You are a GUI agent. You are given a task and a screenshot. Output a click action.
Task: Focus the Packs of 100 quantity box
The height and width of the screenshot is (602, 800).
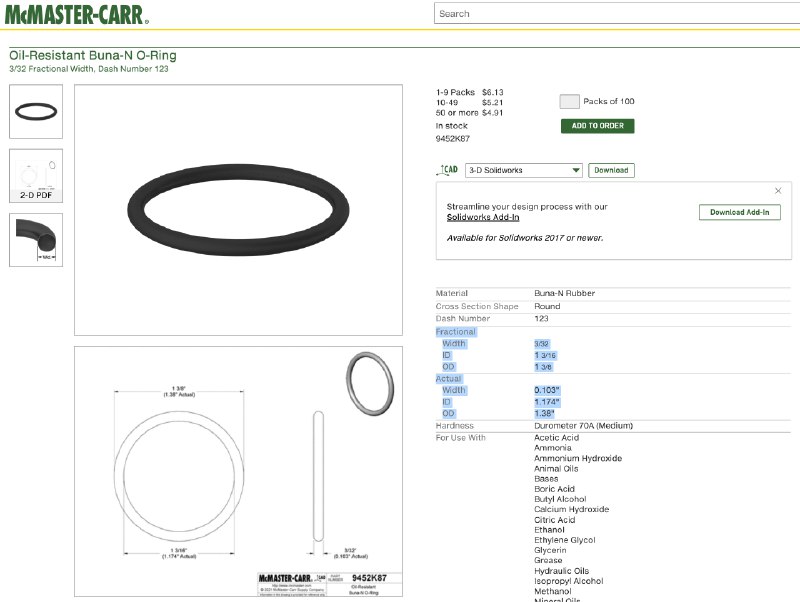click(x=569, y=101)
